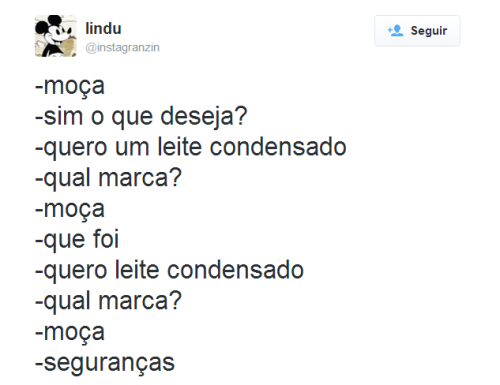
Task: Open the lindu display name link
Action: pos(103,28)
